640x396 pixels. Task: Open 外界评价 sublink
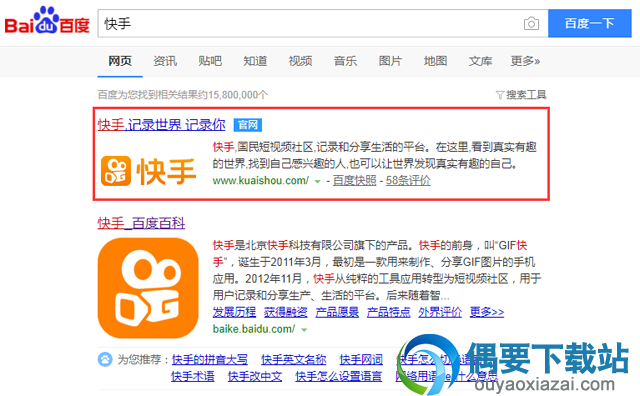coord(440,312)
